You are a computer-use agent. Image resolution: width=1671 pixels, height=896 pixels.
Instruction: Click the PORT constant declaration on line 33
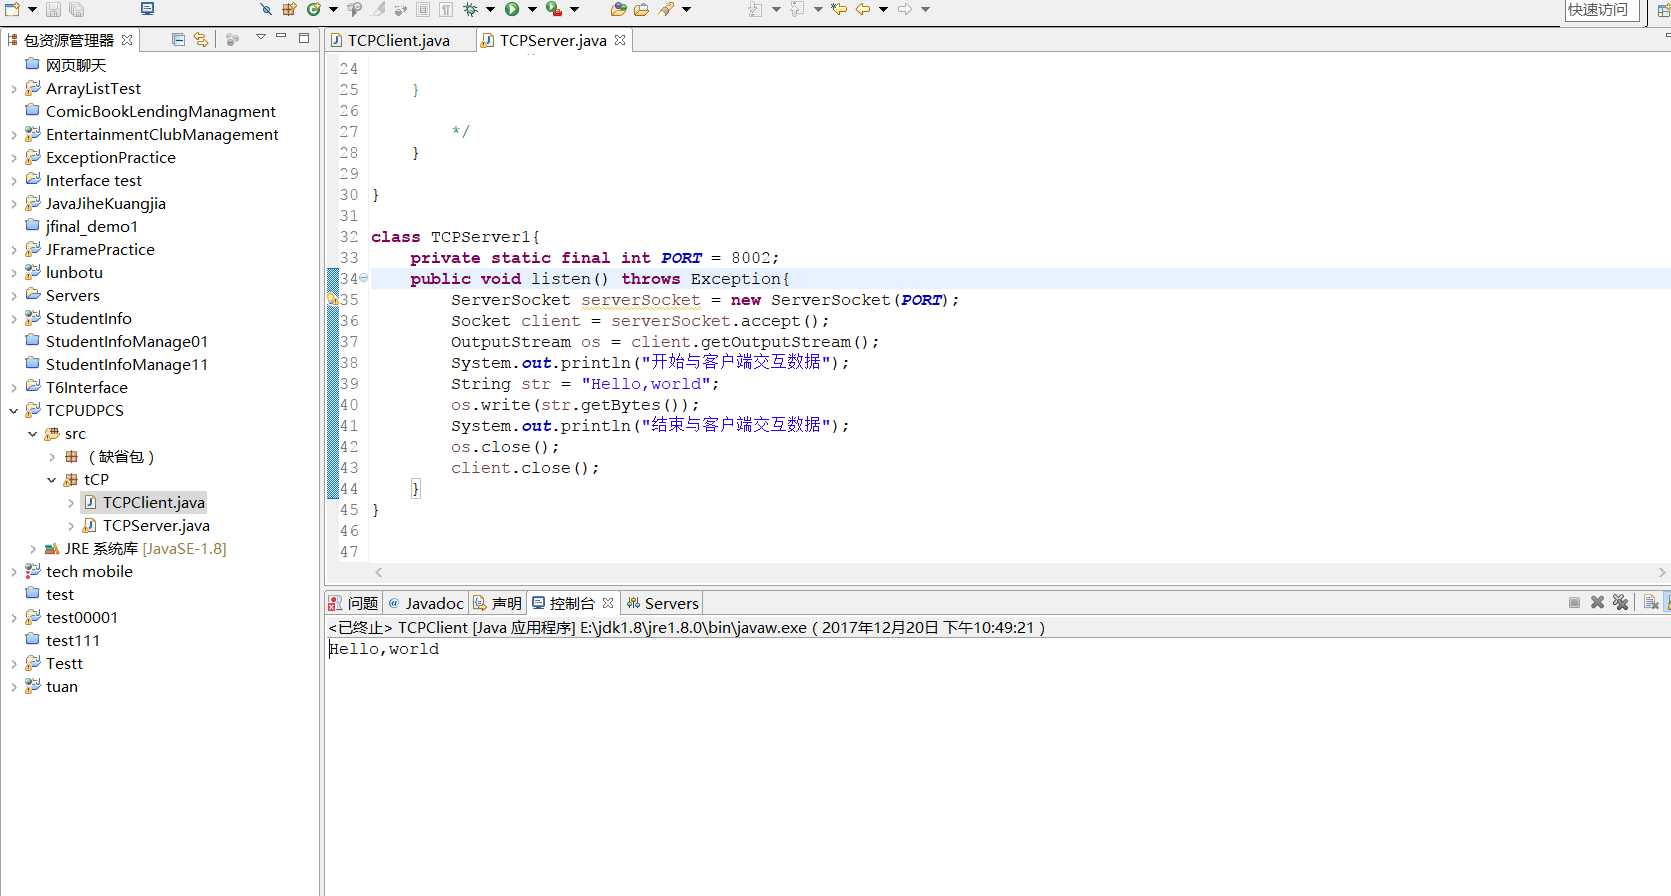point(681,258)
